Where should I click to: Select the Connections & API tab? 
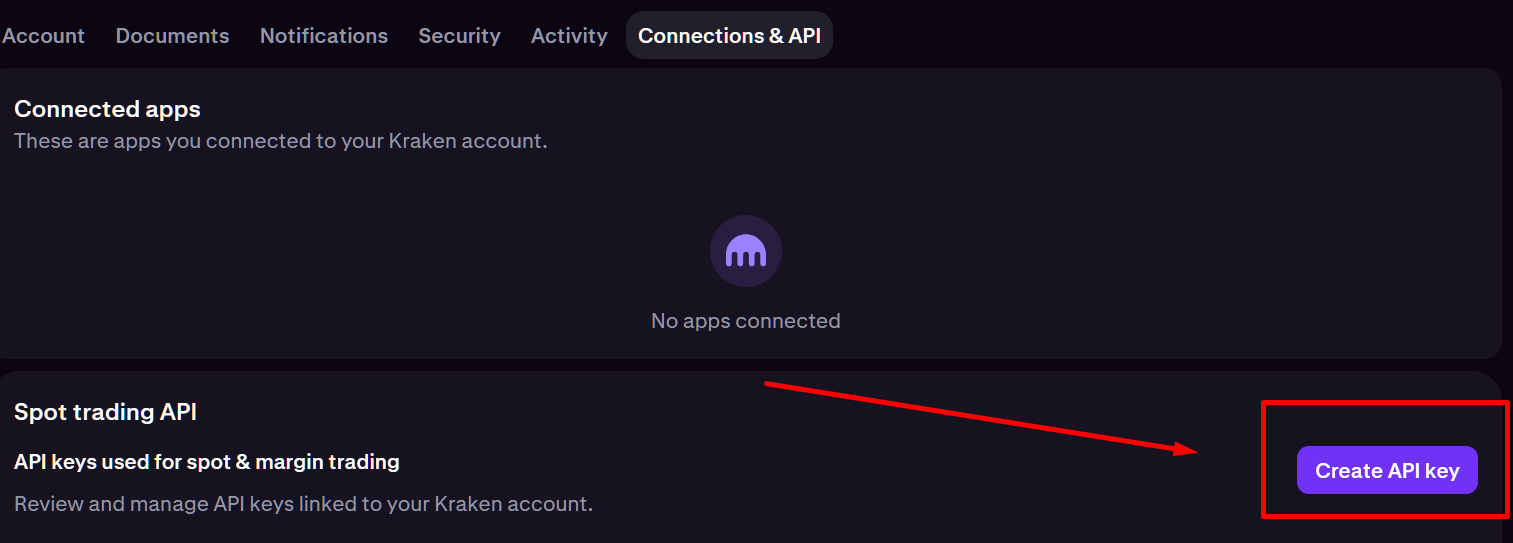[x=729, y=36]
